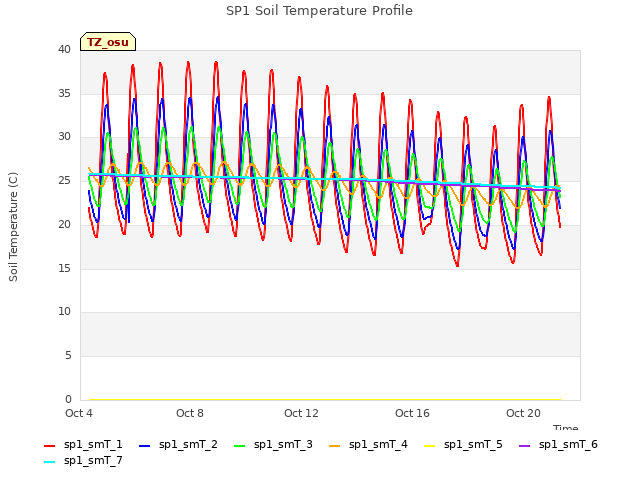Click the Oct 12 x-axis tick label
Screen dimensions: 640x480
click(301, 413)
